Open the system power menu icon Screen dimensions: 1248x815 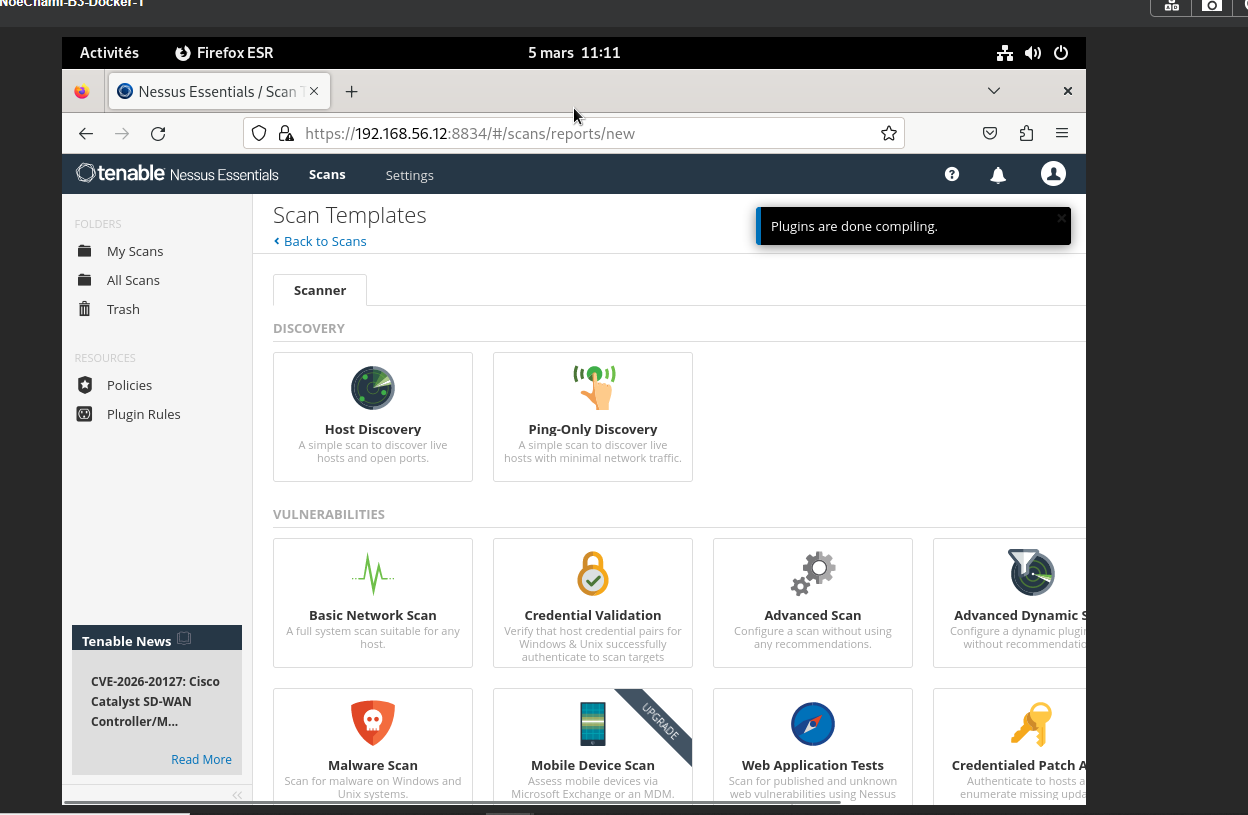(x=1061, y=53)
